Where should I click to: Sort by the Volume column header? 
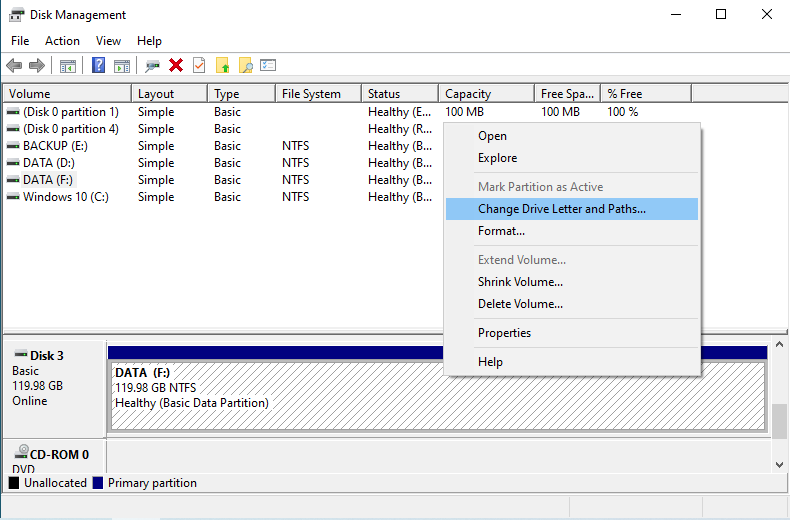click(x=68, y=94)
